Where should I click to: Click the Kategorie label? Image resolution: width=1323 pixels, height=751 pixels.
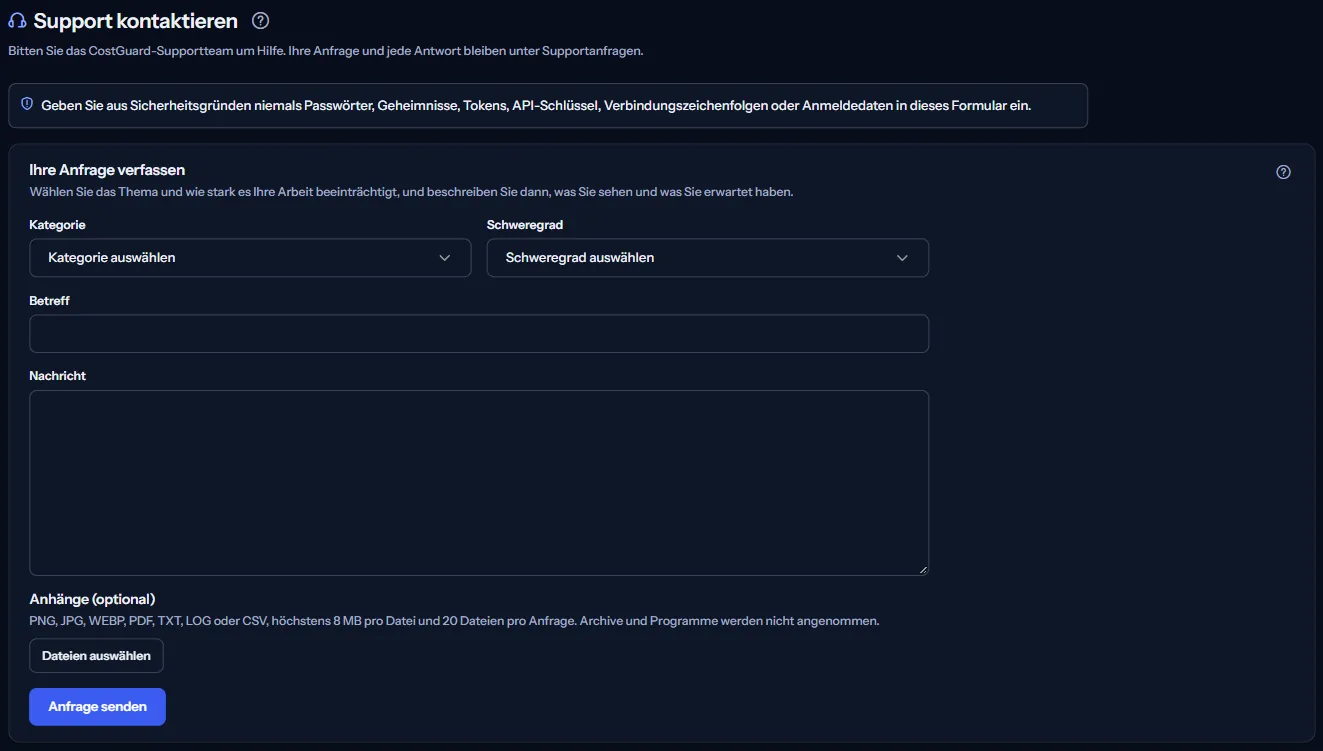coord(58,225)
